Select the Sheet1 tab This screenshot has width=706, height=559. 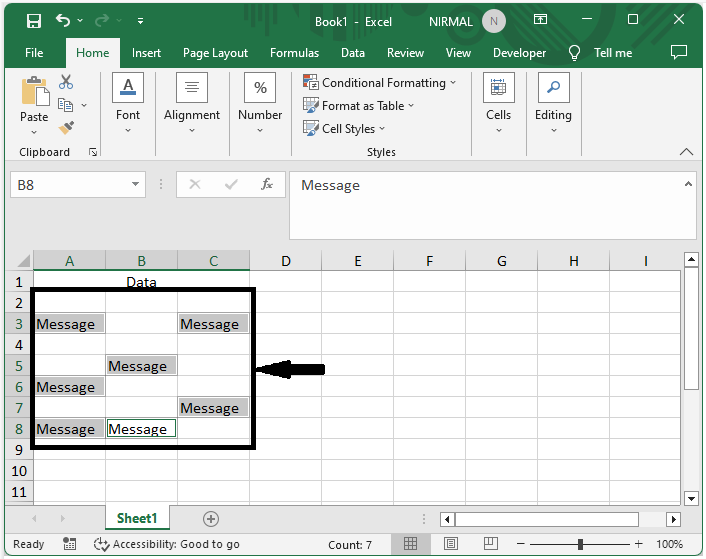[137, 518]
